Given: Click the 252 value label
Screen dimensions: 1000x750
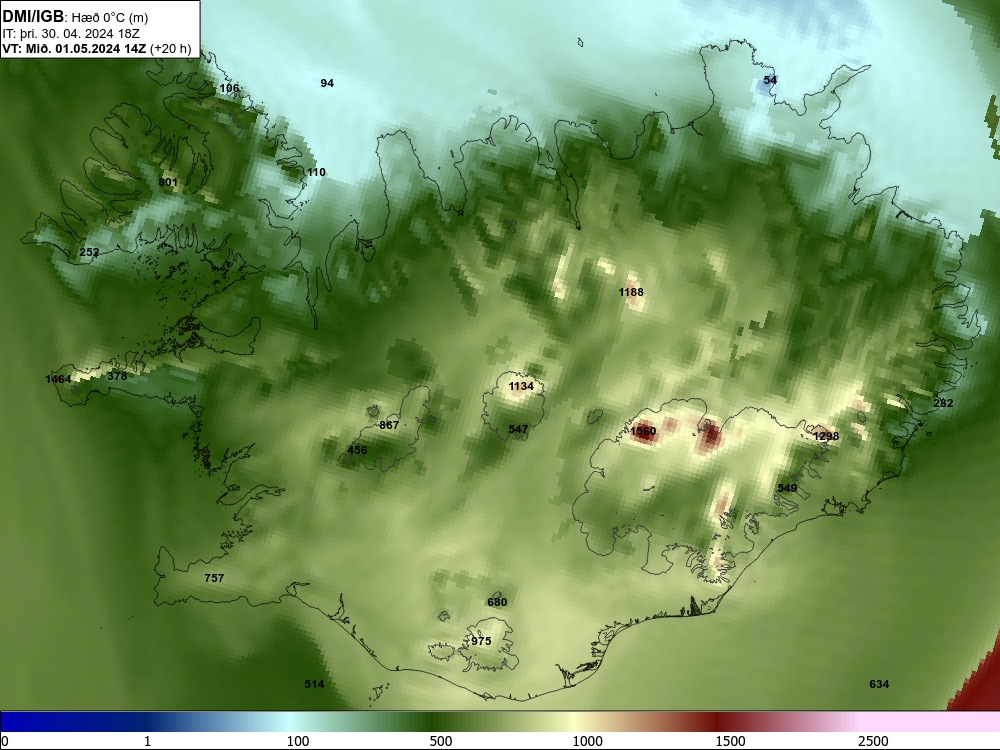Looking at the screenshot, I should [89, 252].
